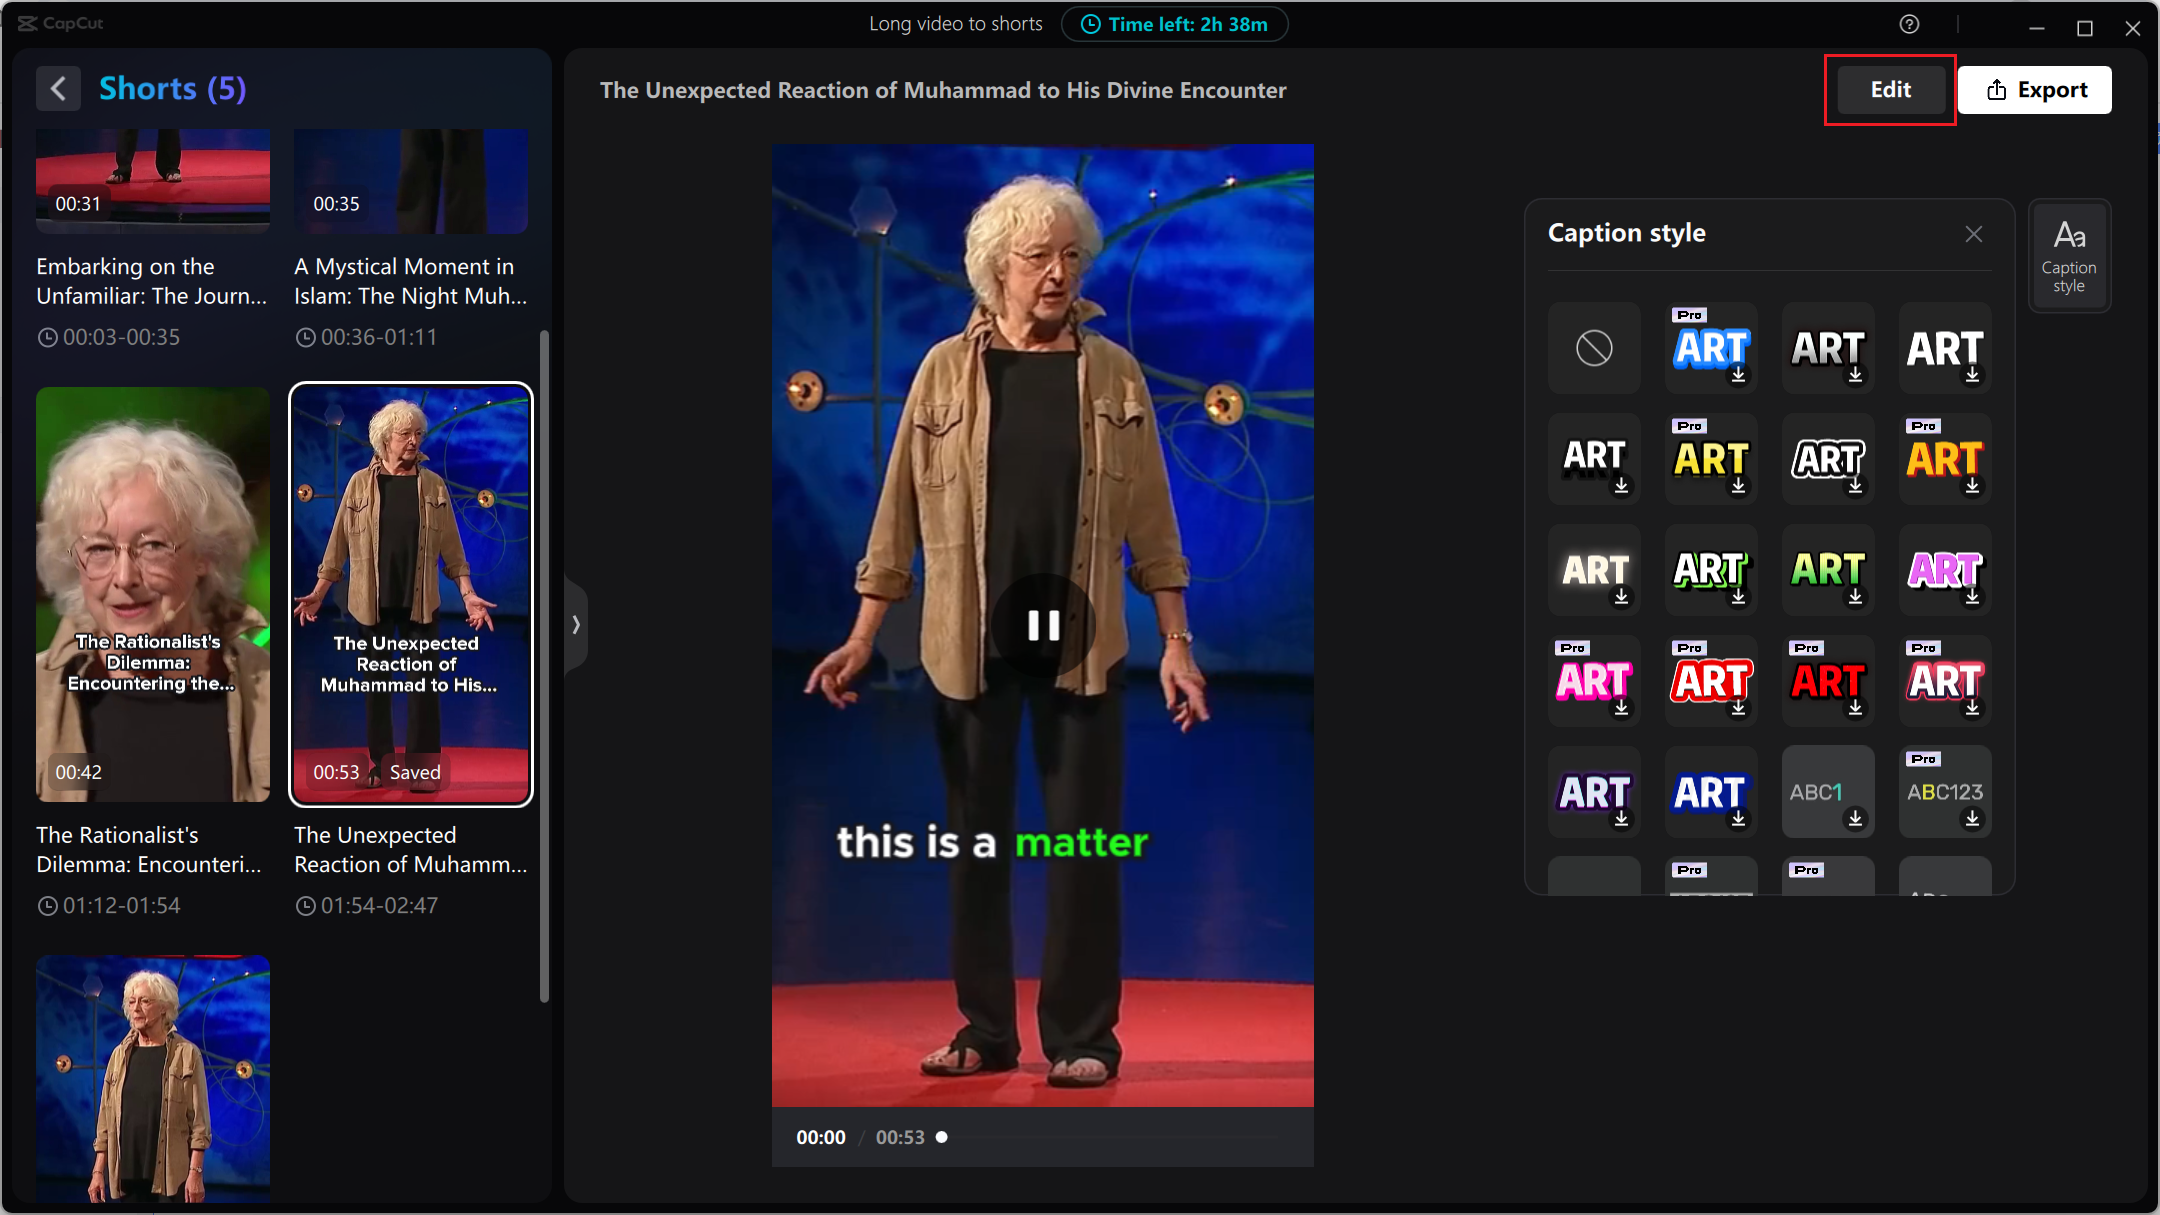Select the orange Pro ART caption style
Image resolution: width=2160 pixels, height=1215 pixels.
(1944, 459)
